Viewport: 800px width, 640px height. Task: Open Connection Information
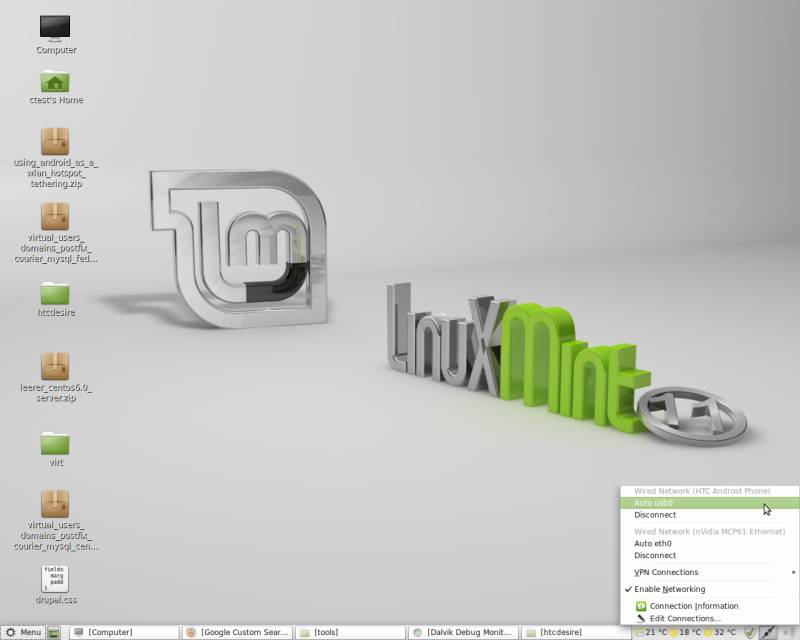click(x=710, y=606)
